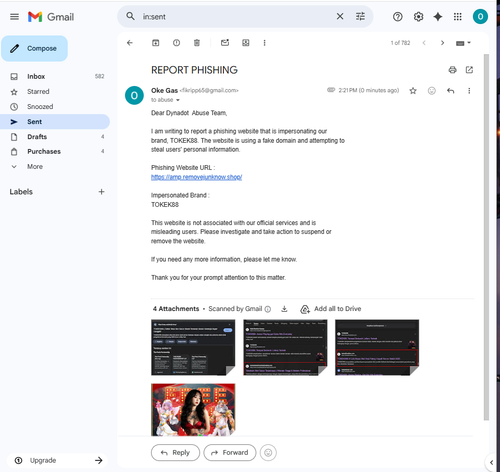Click the Labels heading
The width and height of the screenshot is (500, 472).
pos(21,192)
